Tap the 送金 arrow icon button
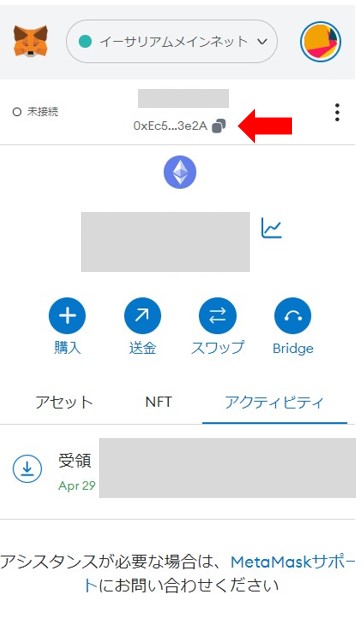This screenshot has width=364, height=637. click(142, 316)
